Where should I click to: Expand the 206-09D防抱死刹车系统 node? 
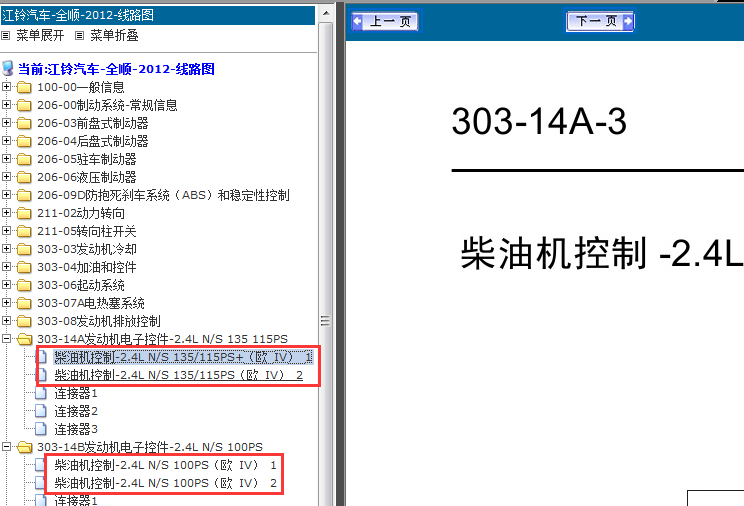7,195
